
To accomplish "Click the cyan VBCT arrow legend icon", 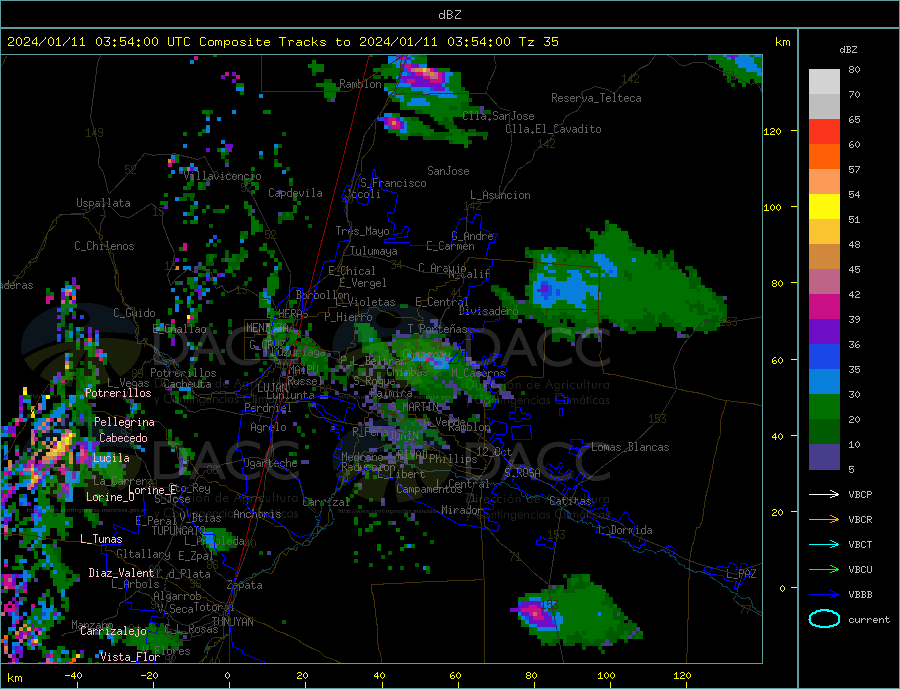I will [x=824, y=544].
